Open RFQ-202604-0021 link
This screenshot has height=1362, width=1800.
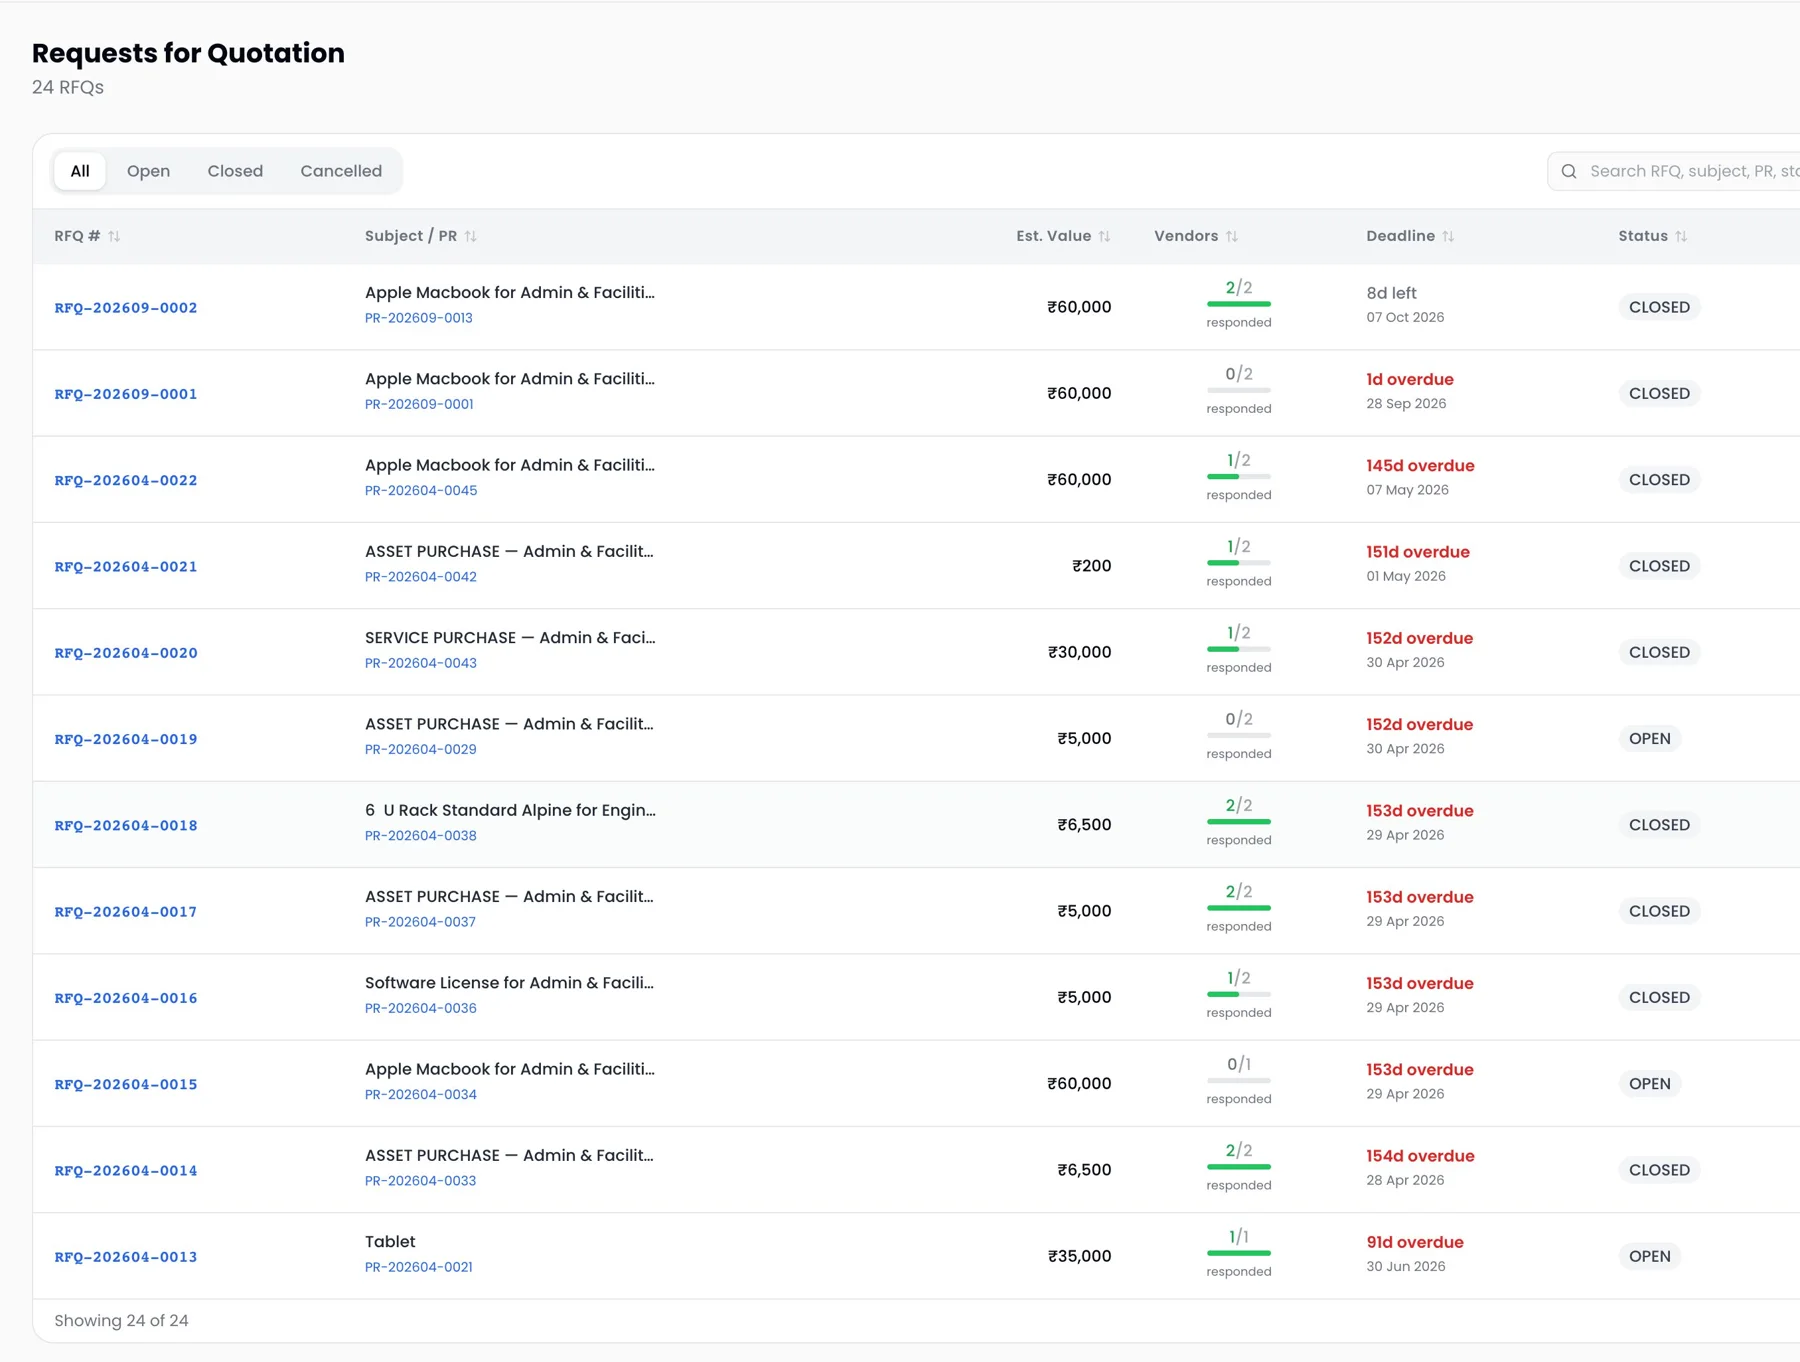tap(126, 567)
